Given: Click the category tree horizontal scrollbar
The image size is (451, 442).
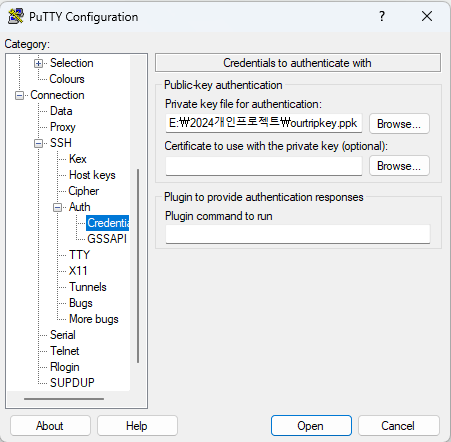Looking at the screenshot, I should tap(64, 399).
